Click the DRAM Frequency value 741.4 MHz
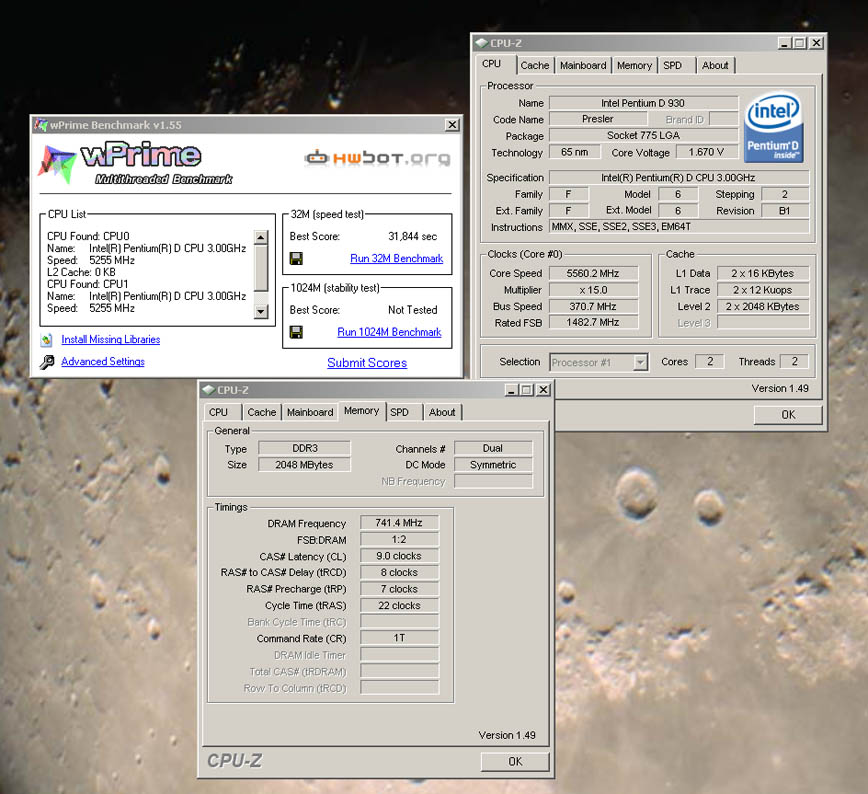The image size is (868, 794). pyautogui.click(x=399, y=523)
